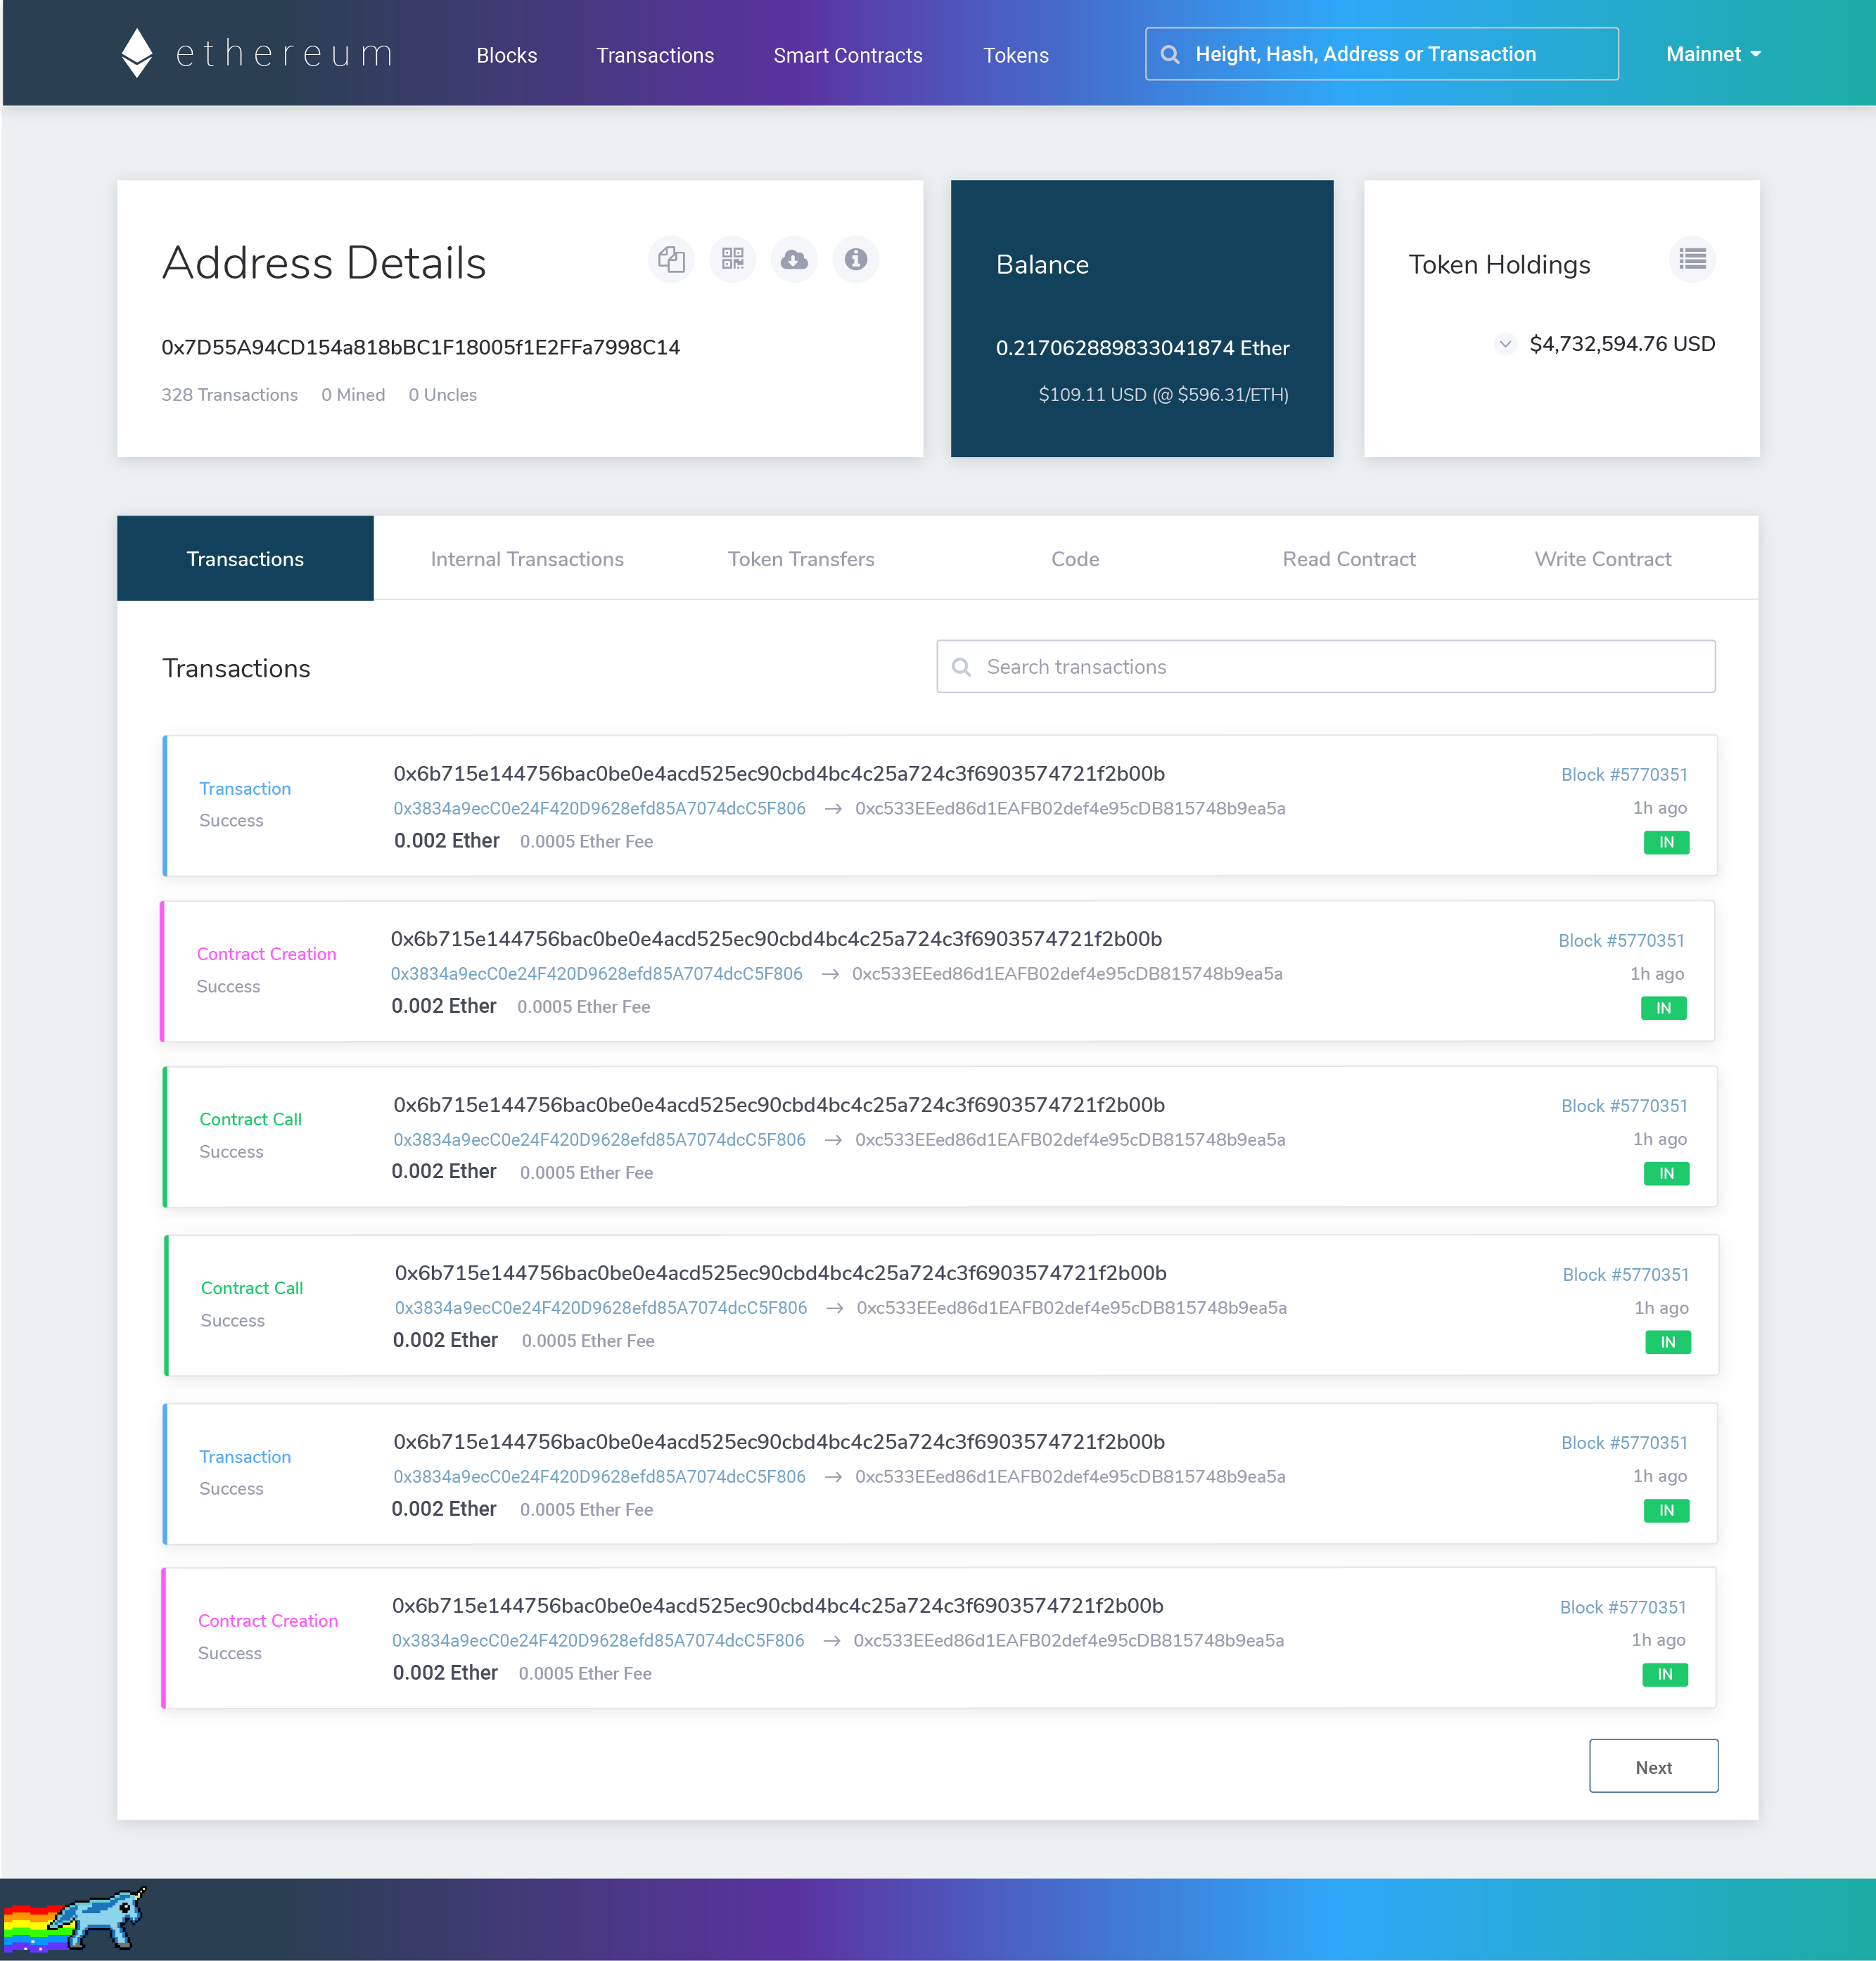Toggle the IN badge on the first transaction
1876x1961 pixels.
point(1666,842)
